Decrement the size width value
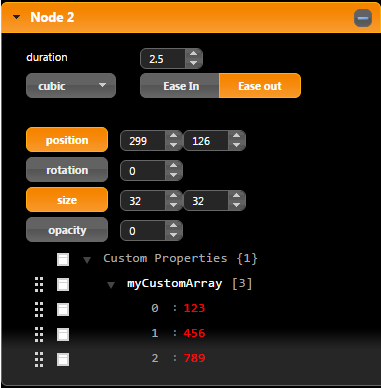The height and width of the screenshot is (388, 381). click(173, 205)
